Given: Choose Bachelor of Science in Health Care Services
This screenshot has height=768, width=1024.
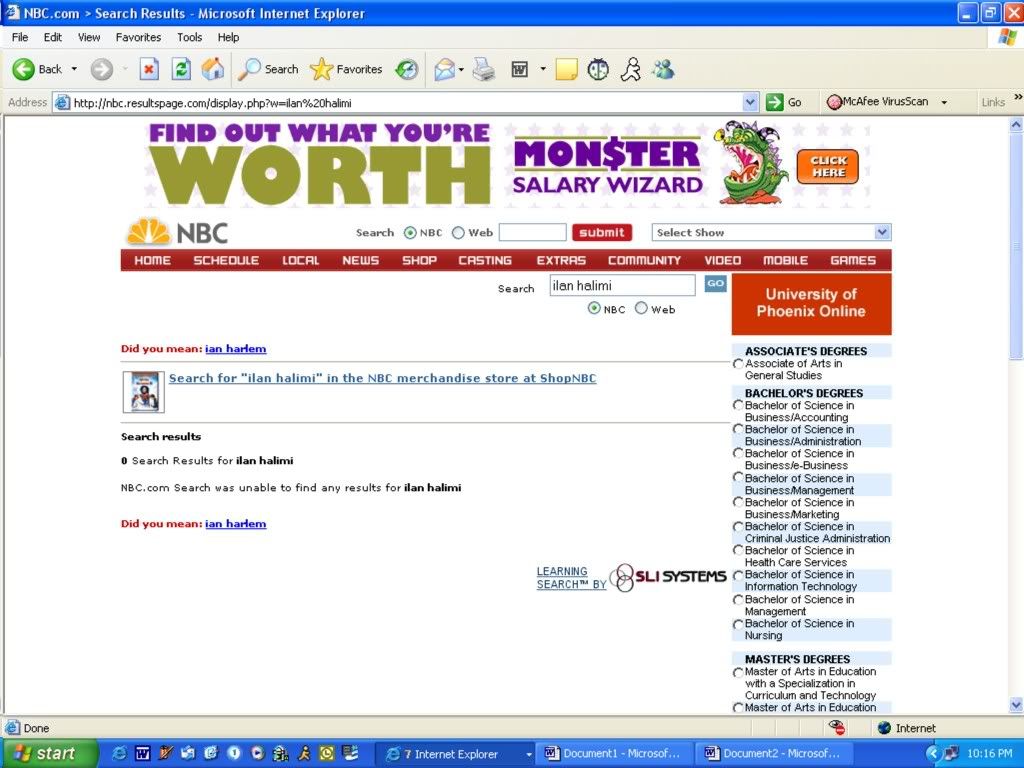Looking at the screenshot, I should pyautogui.click(x=738, y=551).
